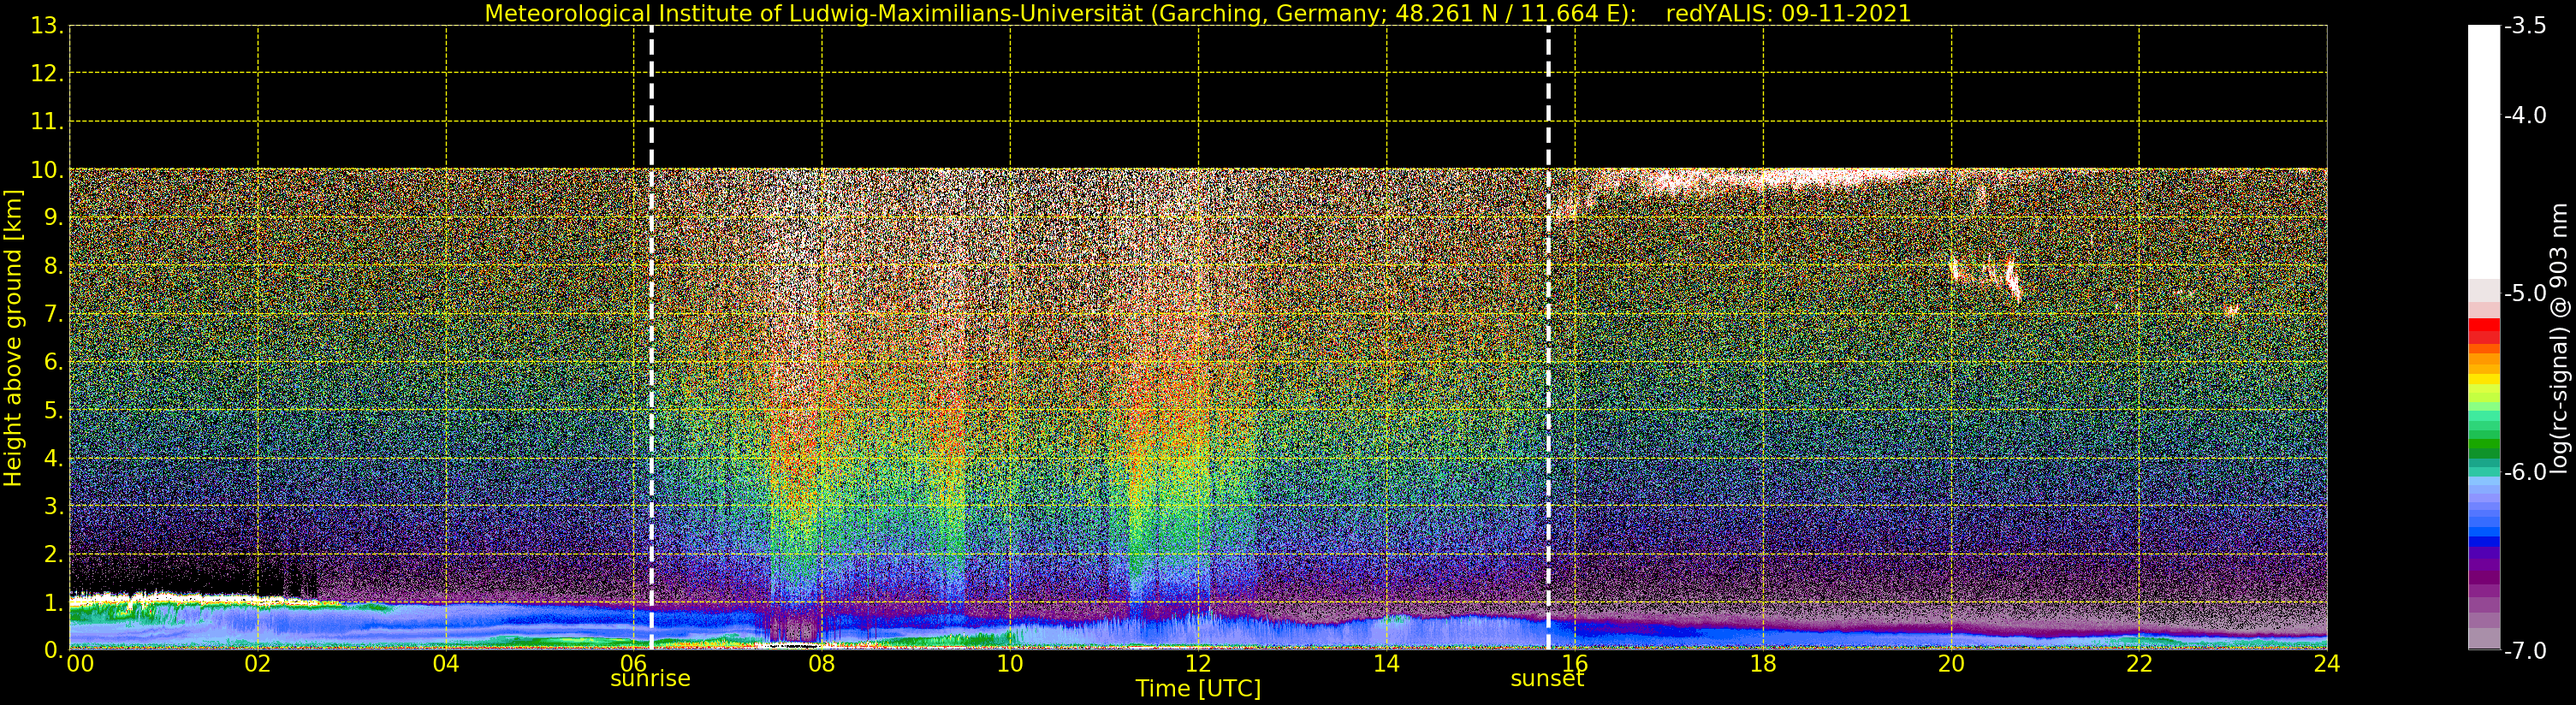Click the "Time [UTC]" x-axis label
This screenshot has width=2576, height=705.
pyautogui.click(x=1197, y=689)
